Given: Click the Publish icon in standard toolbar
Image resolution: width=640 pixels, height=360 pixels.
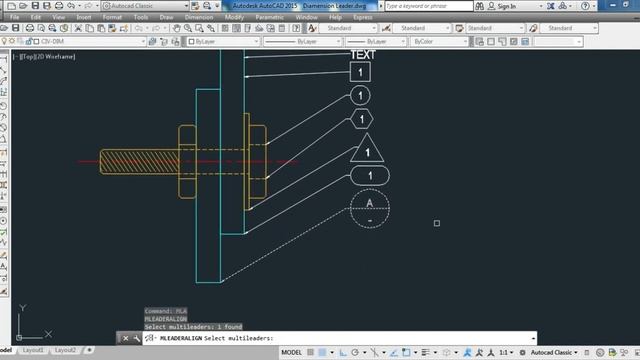Looking at the screenshot, I should 52,28.
